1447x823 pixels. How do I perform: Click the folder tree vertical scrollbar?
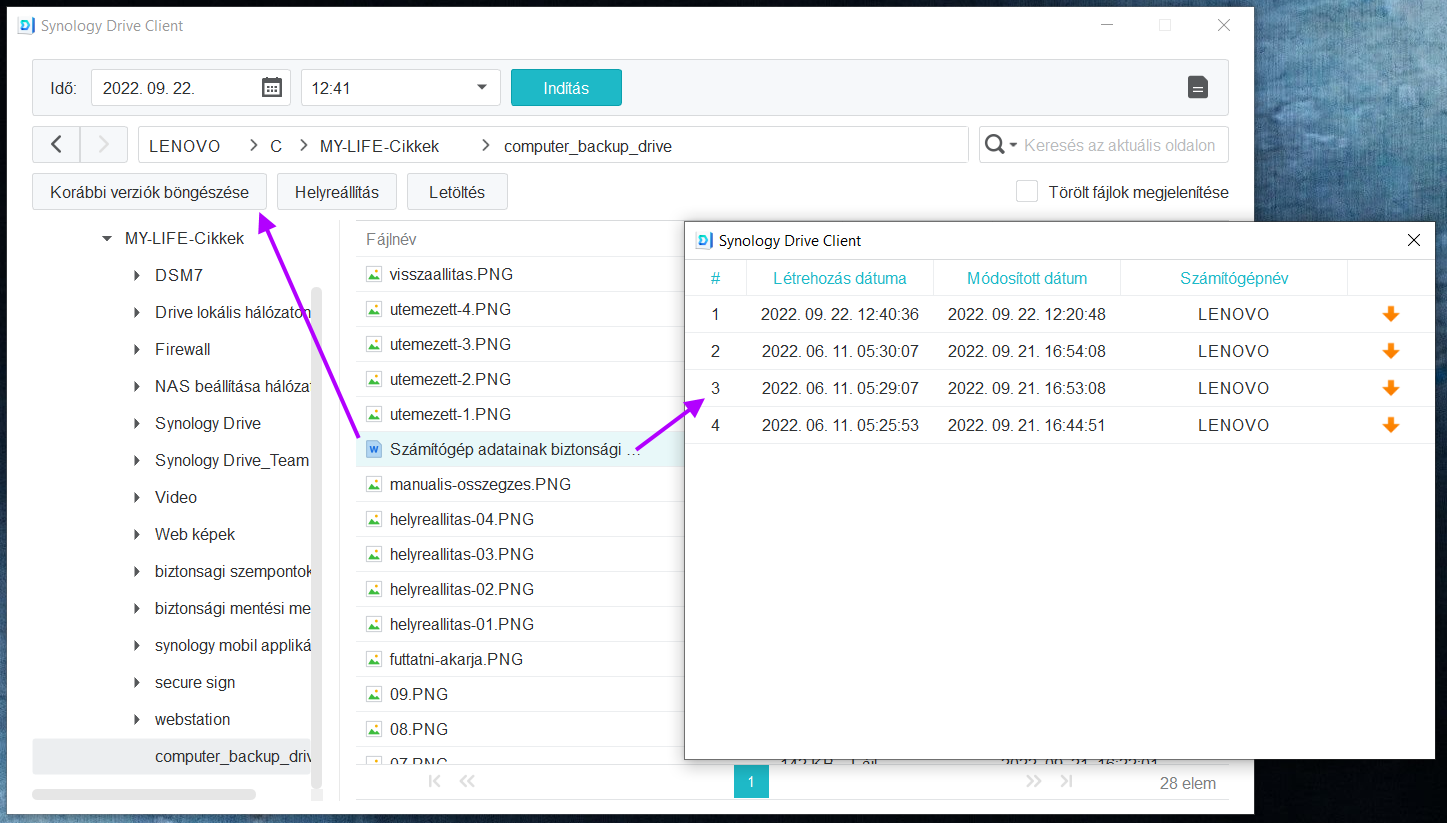point(317,540)
